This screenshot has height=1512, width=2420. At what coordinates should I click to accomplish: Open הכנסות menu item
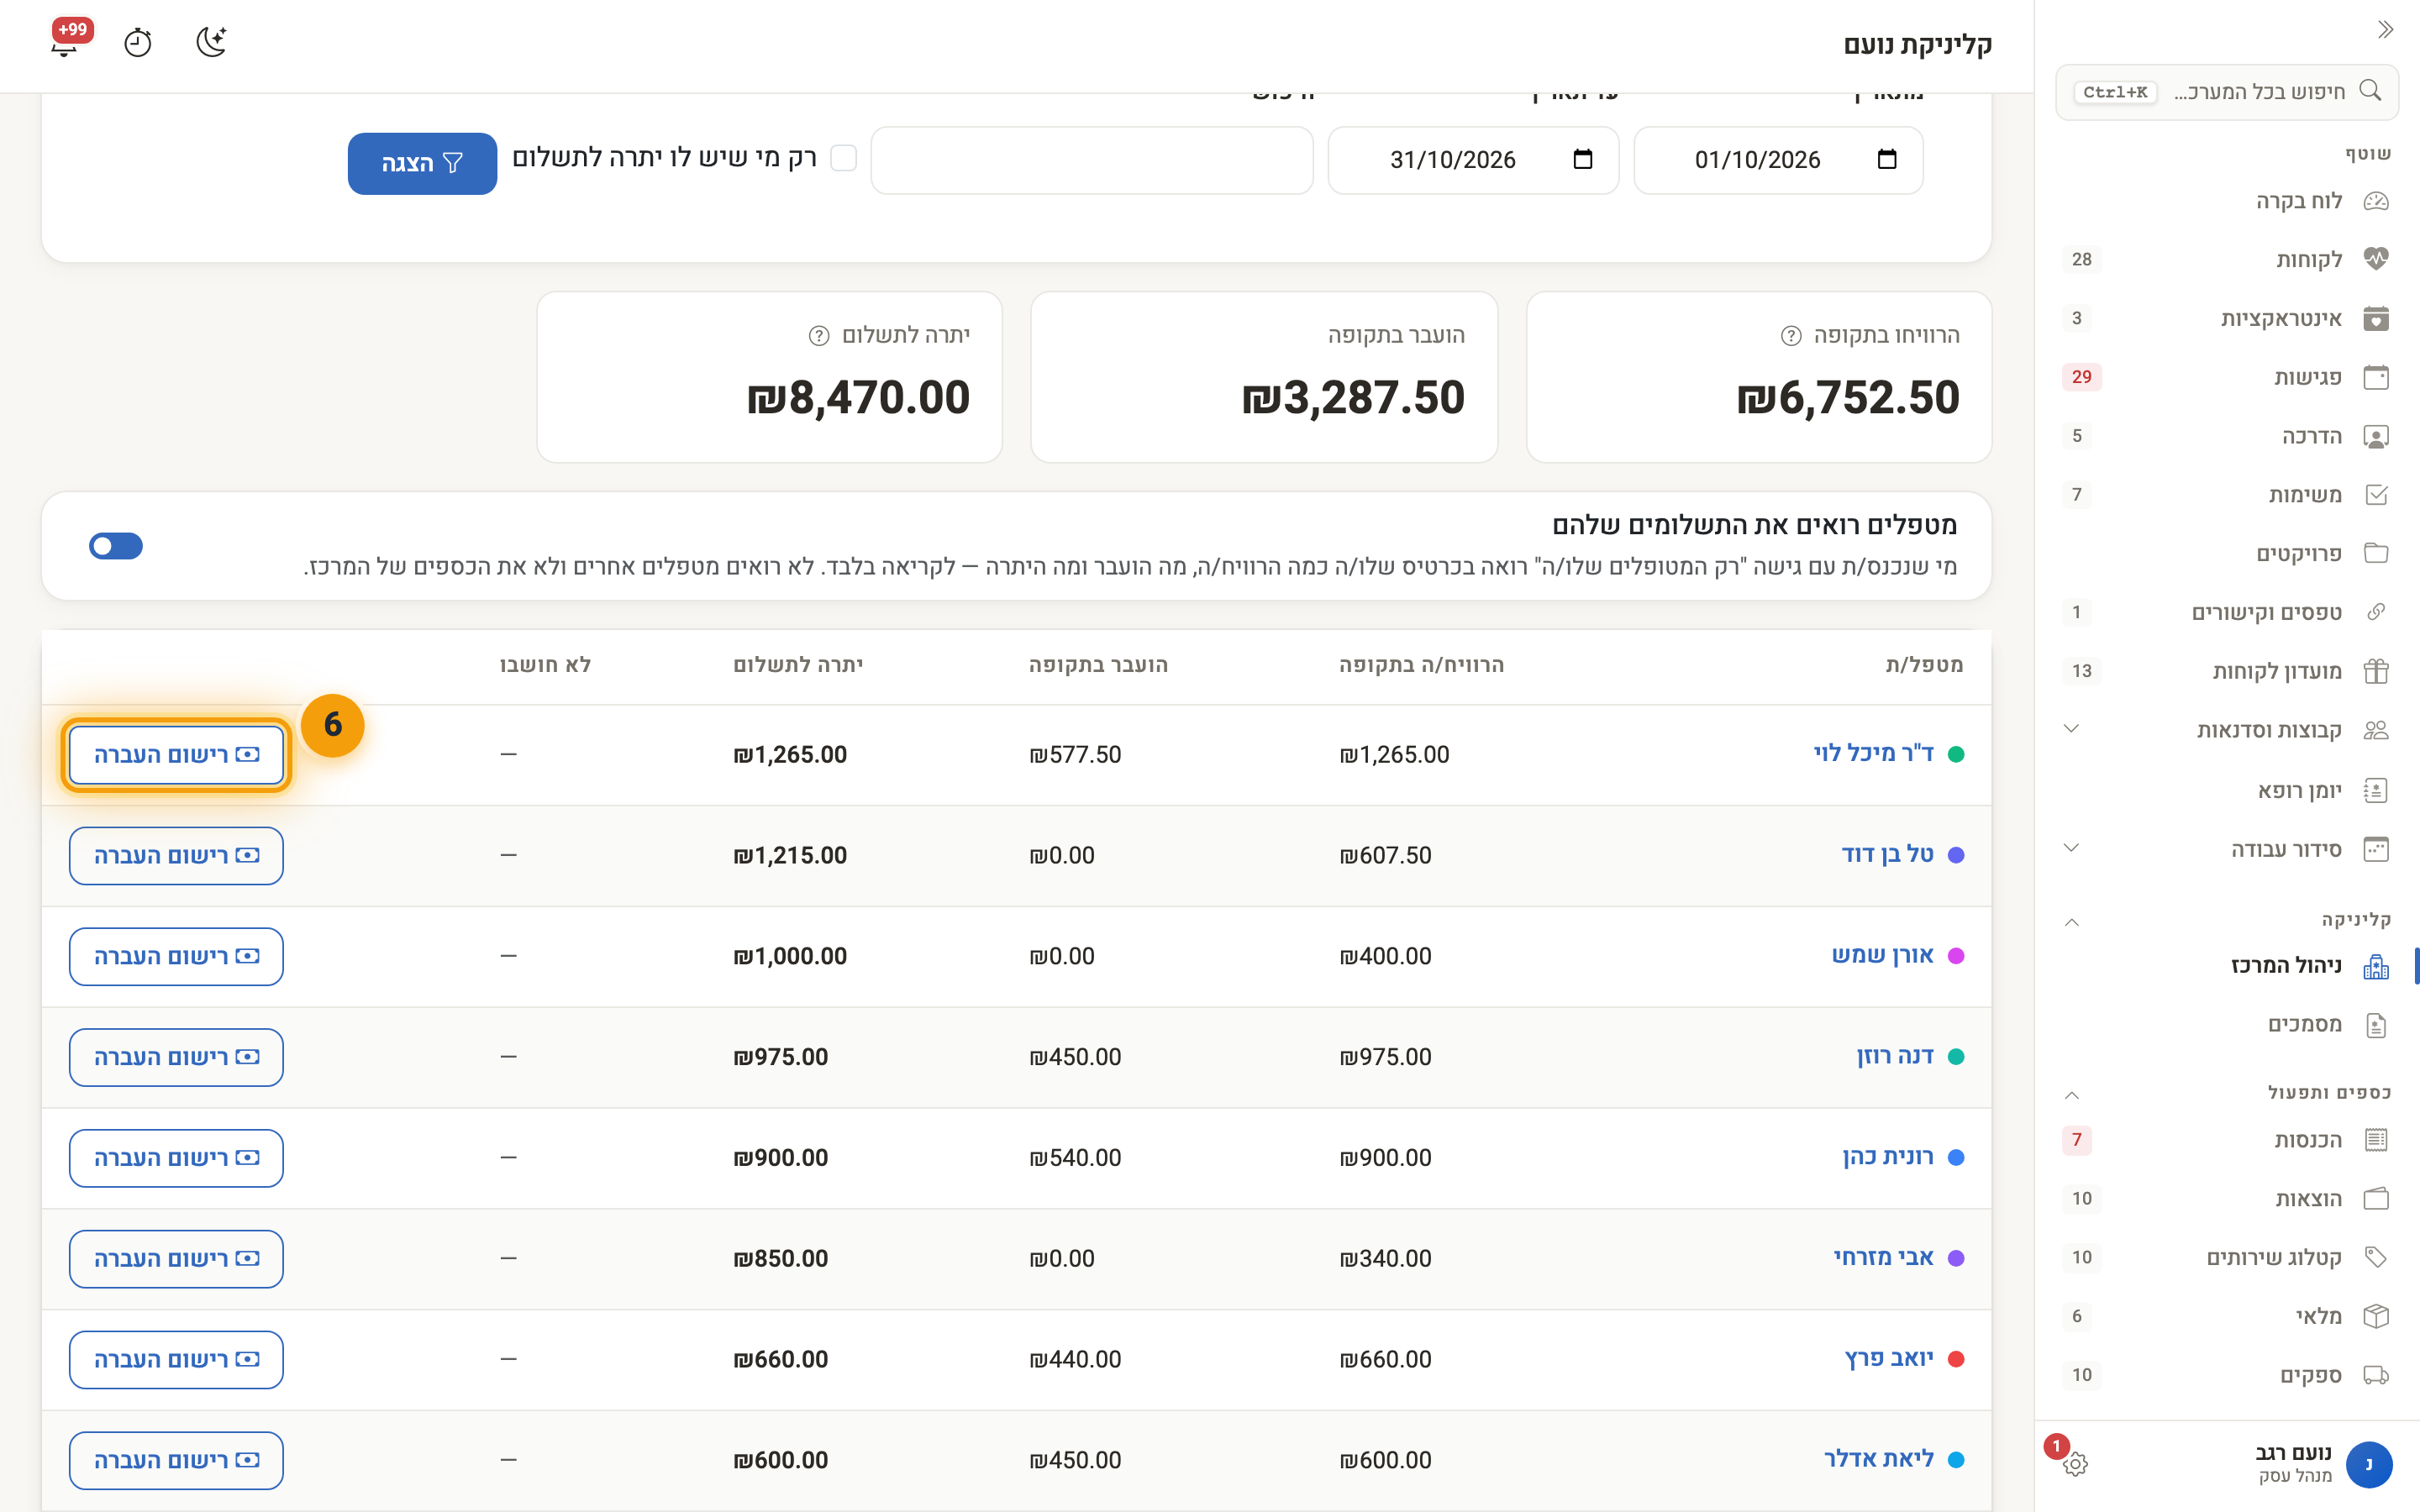tap(2226, 1140)
